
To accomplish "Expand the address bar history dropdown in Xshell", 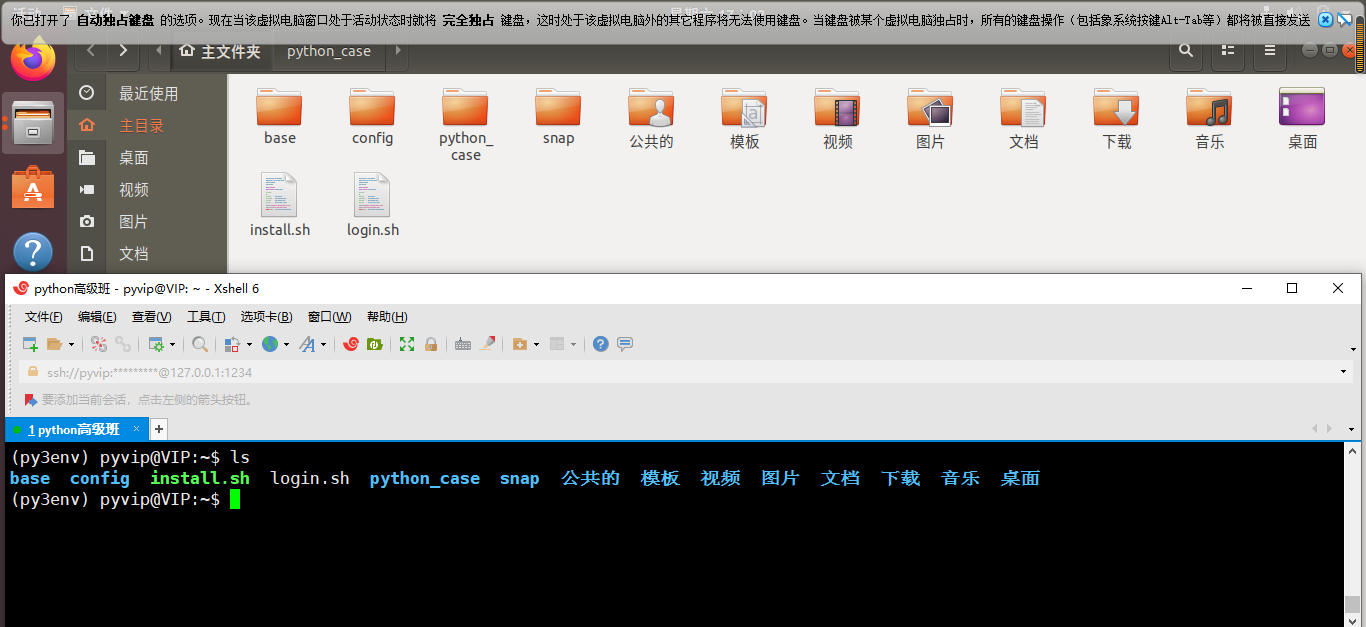I will pos(1343,372).
